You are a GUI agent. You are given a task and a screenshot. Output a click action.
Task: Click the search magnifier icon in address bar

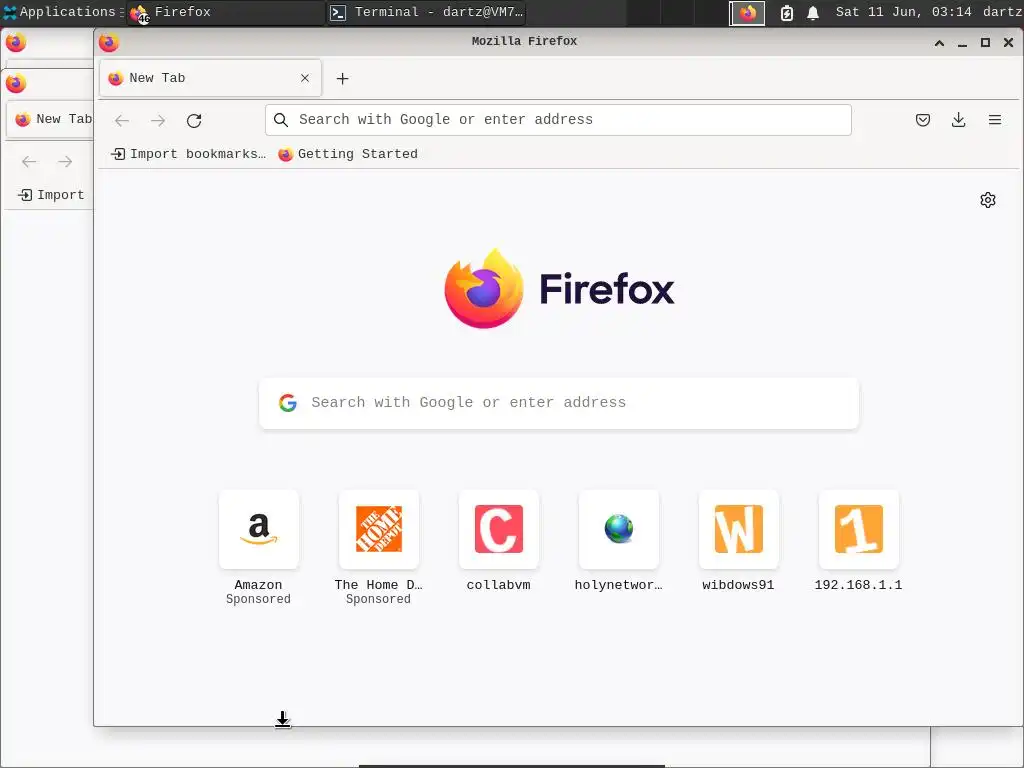(x=281, y=120)
